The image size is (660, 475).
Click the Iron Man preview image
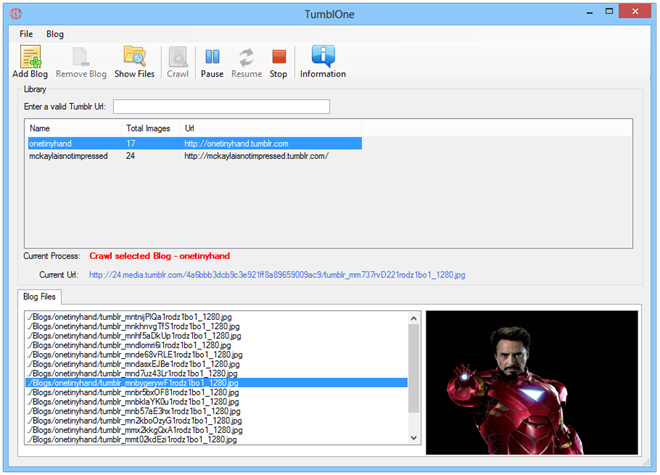coord(532,383)
